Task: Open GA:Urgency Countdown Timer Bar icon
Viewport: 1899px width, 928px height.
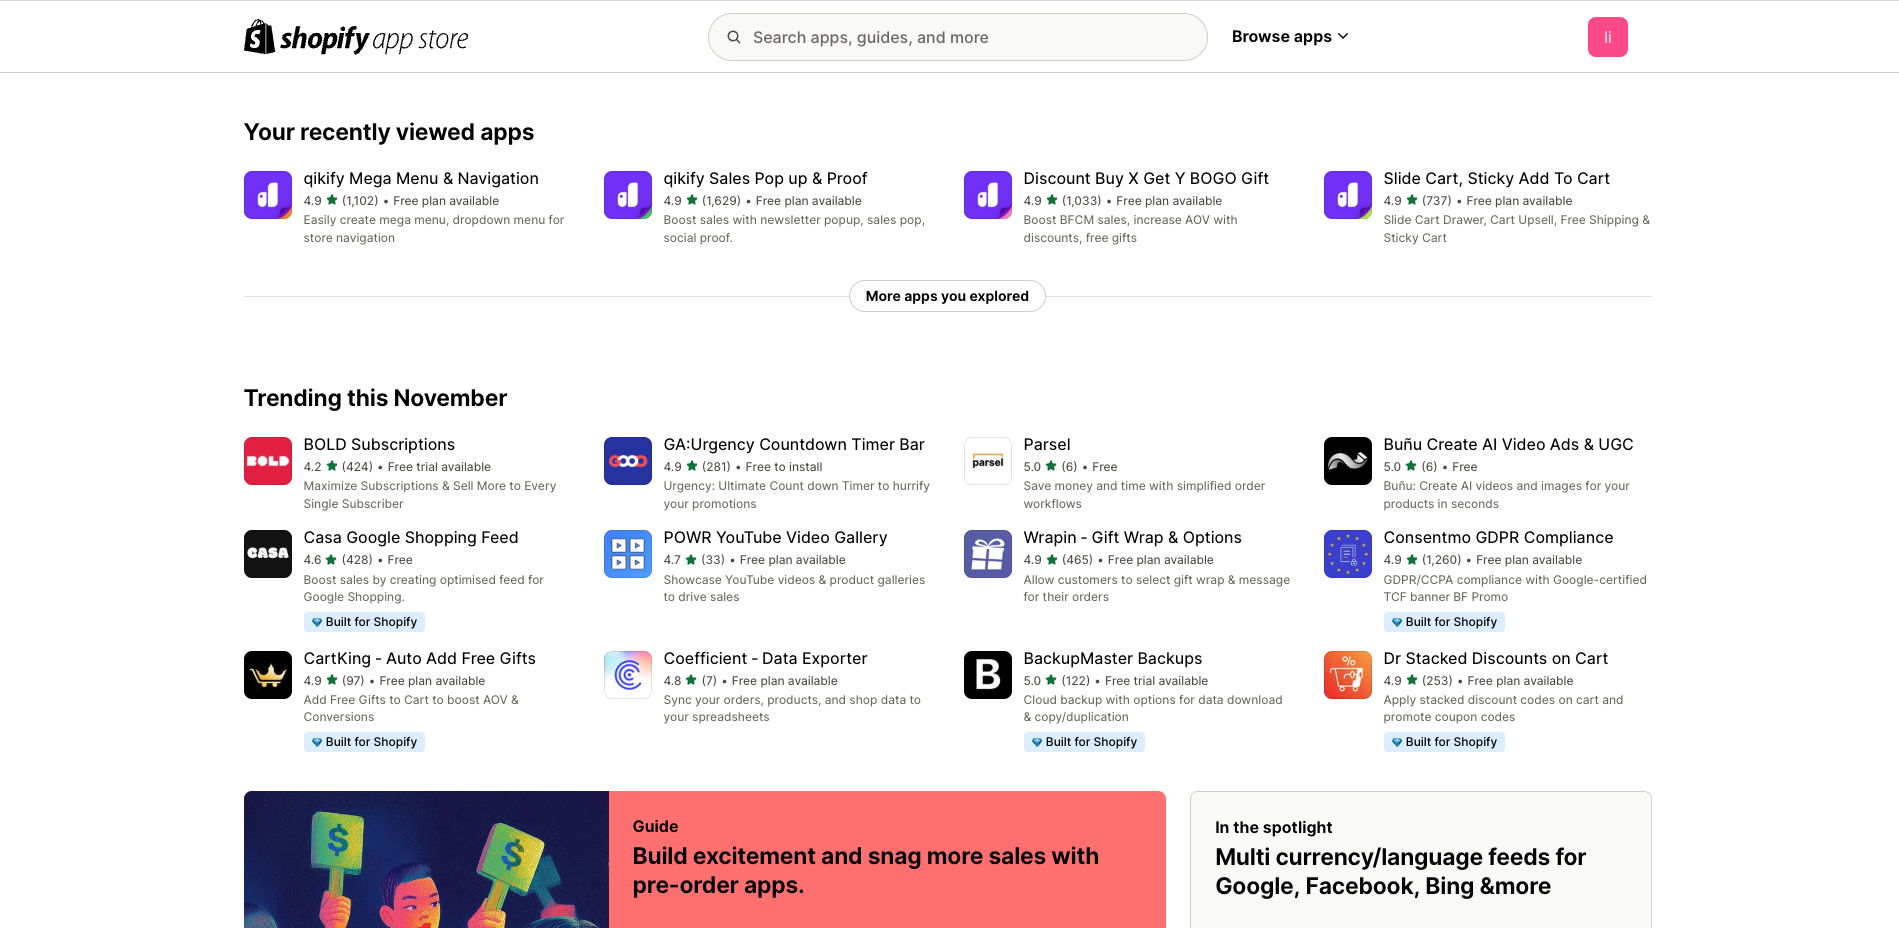Action: [628, 461]
